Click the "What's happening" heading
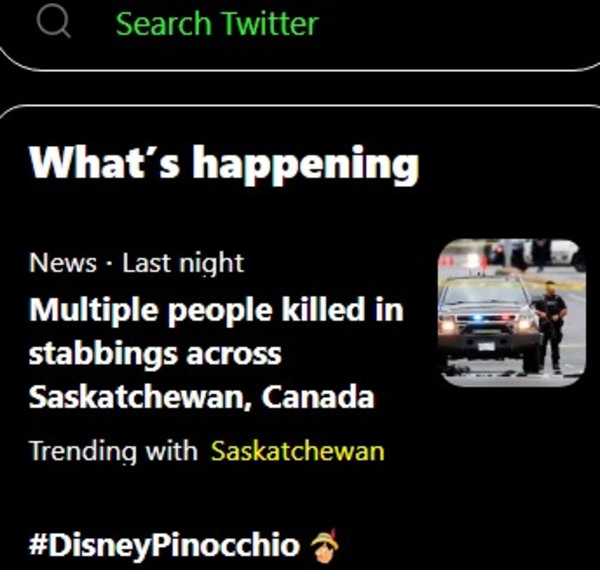The width and height of the screenshot is (600, 570). point(224,162)
